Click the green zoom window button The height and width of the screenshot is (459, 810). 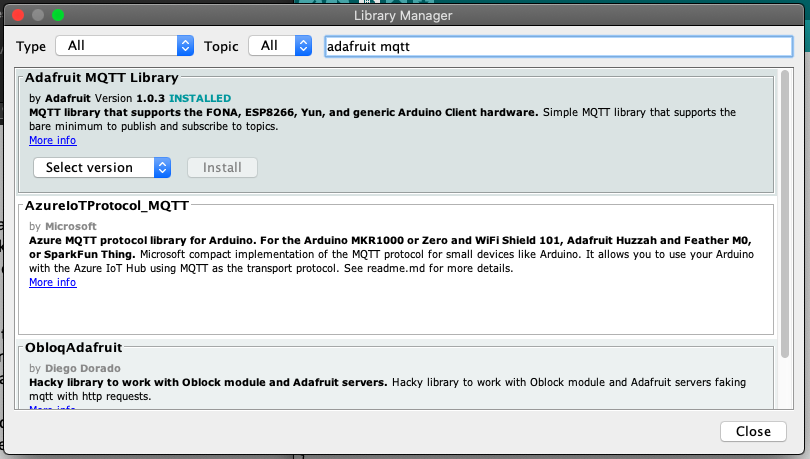pos(58,15)
